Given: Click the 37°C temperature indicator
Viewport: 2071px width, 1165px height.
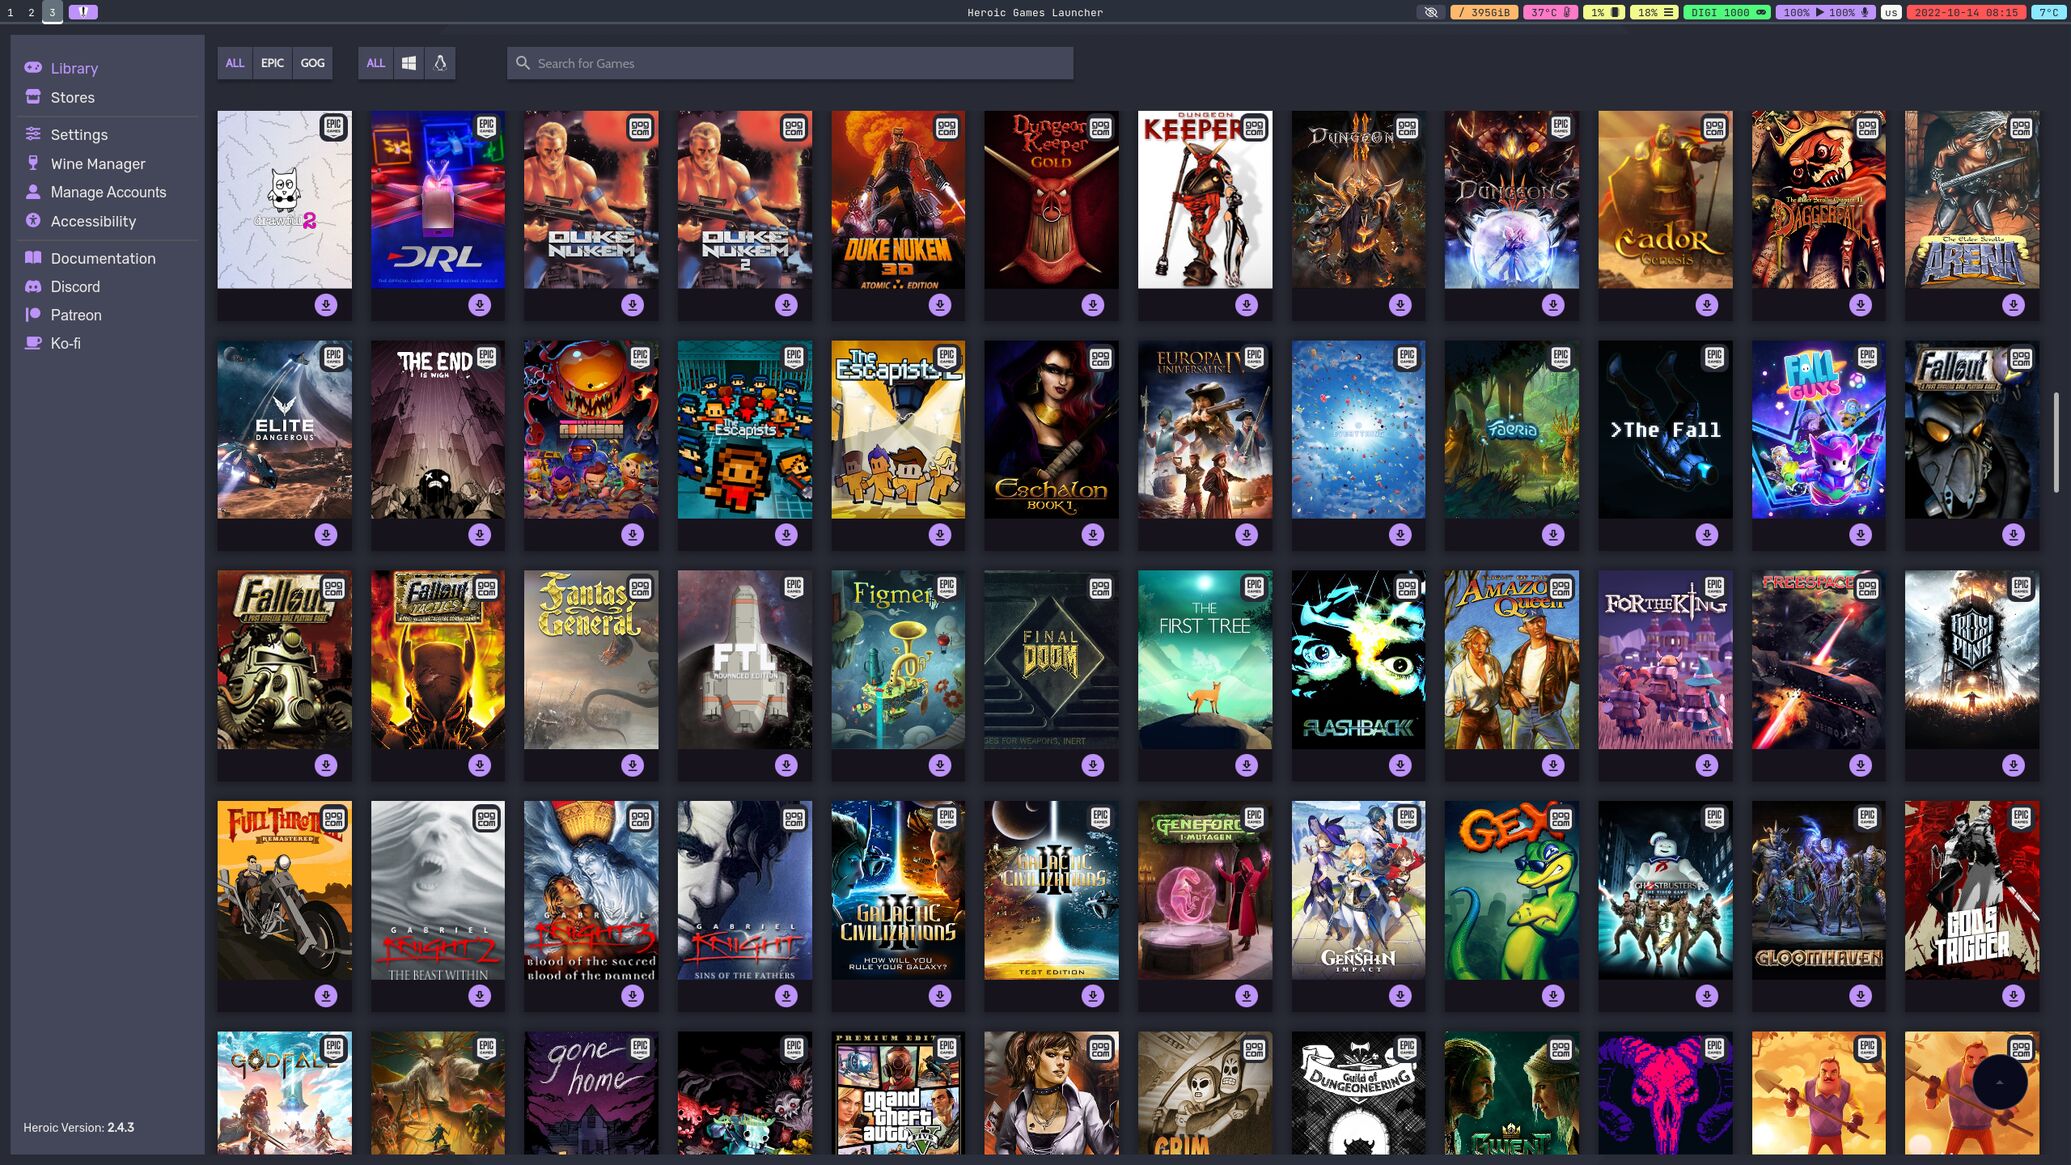Looking at the screenshot, I should [x=1551, y=12].
